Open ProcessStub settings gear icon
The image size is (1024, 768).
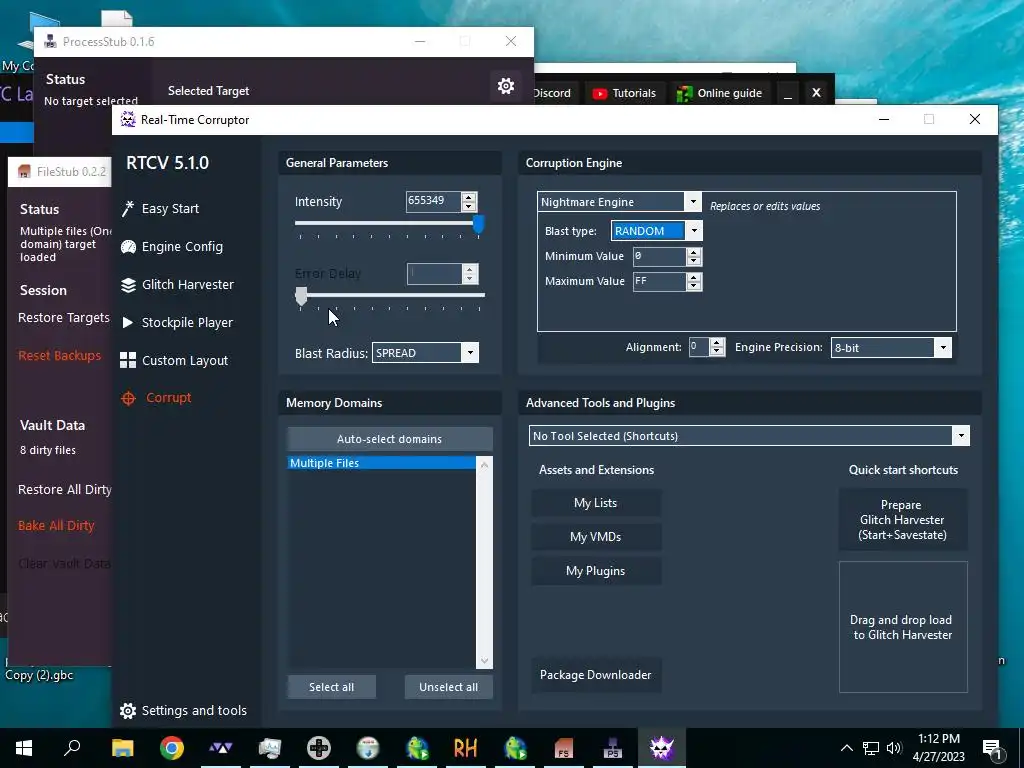tap(505, 86)
